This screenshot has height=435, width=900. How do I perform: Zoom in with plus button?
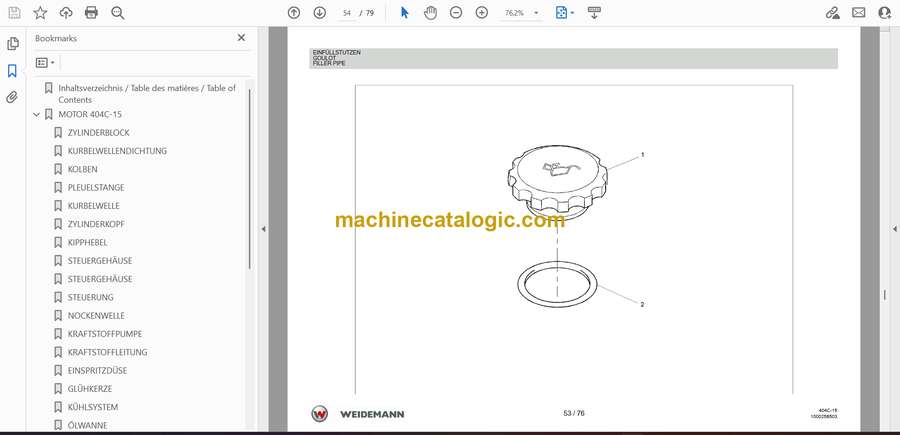point(481,13)
